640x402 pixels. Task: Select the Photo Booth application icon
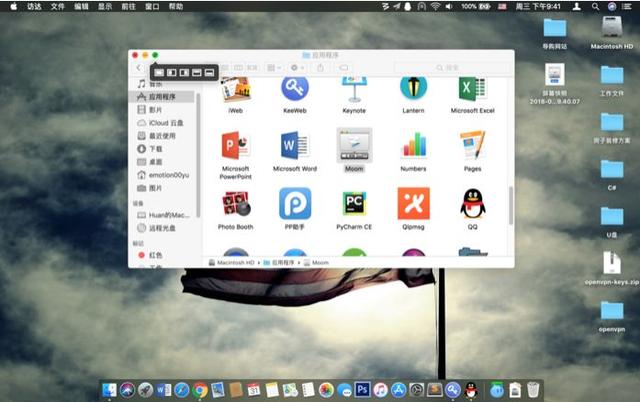click(236, 204)
